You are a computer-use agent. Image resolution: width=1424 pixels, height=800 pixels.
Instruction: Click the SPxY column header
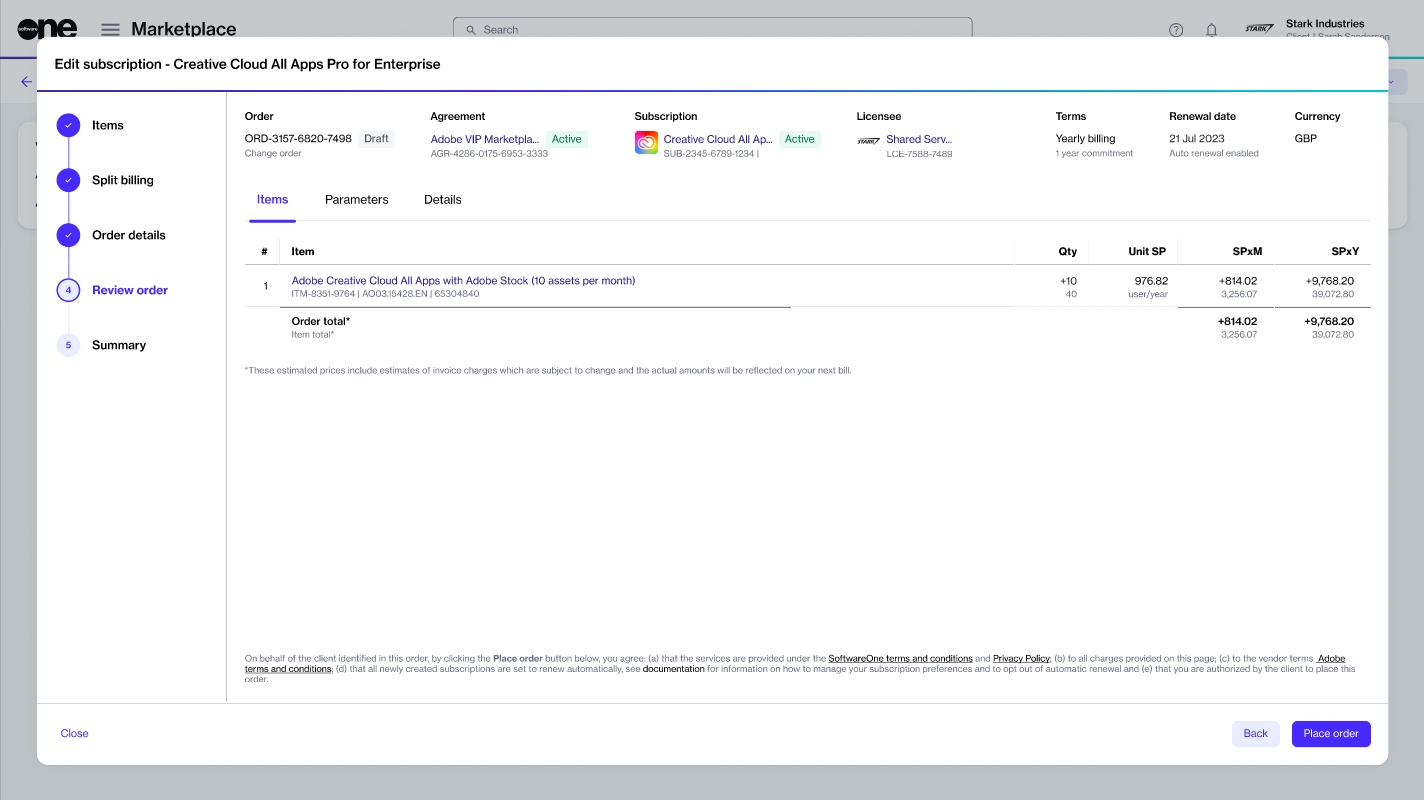1345,252
